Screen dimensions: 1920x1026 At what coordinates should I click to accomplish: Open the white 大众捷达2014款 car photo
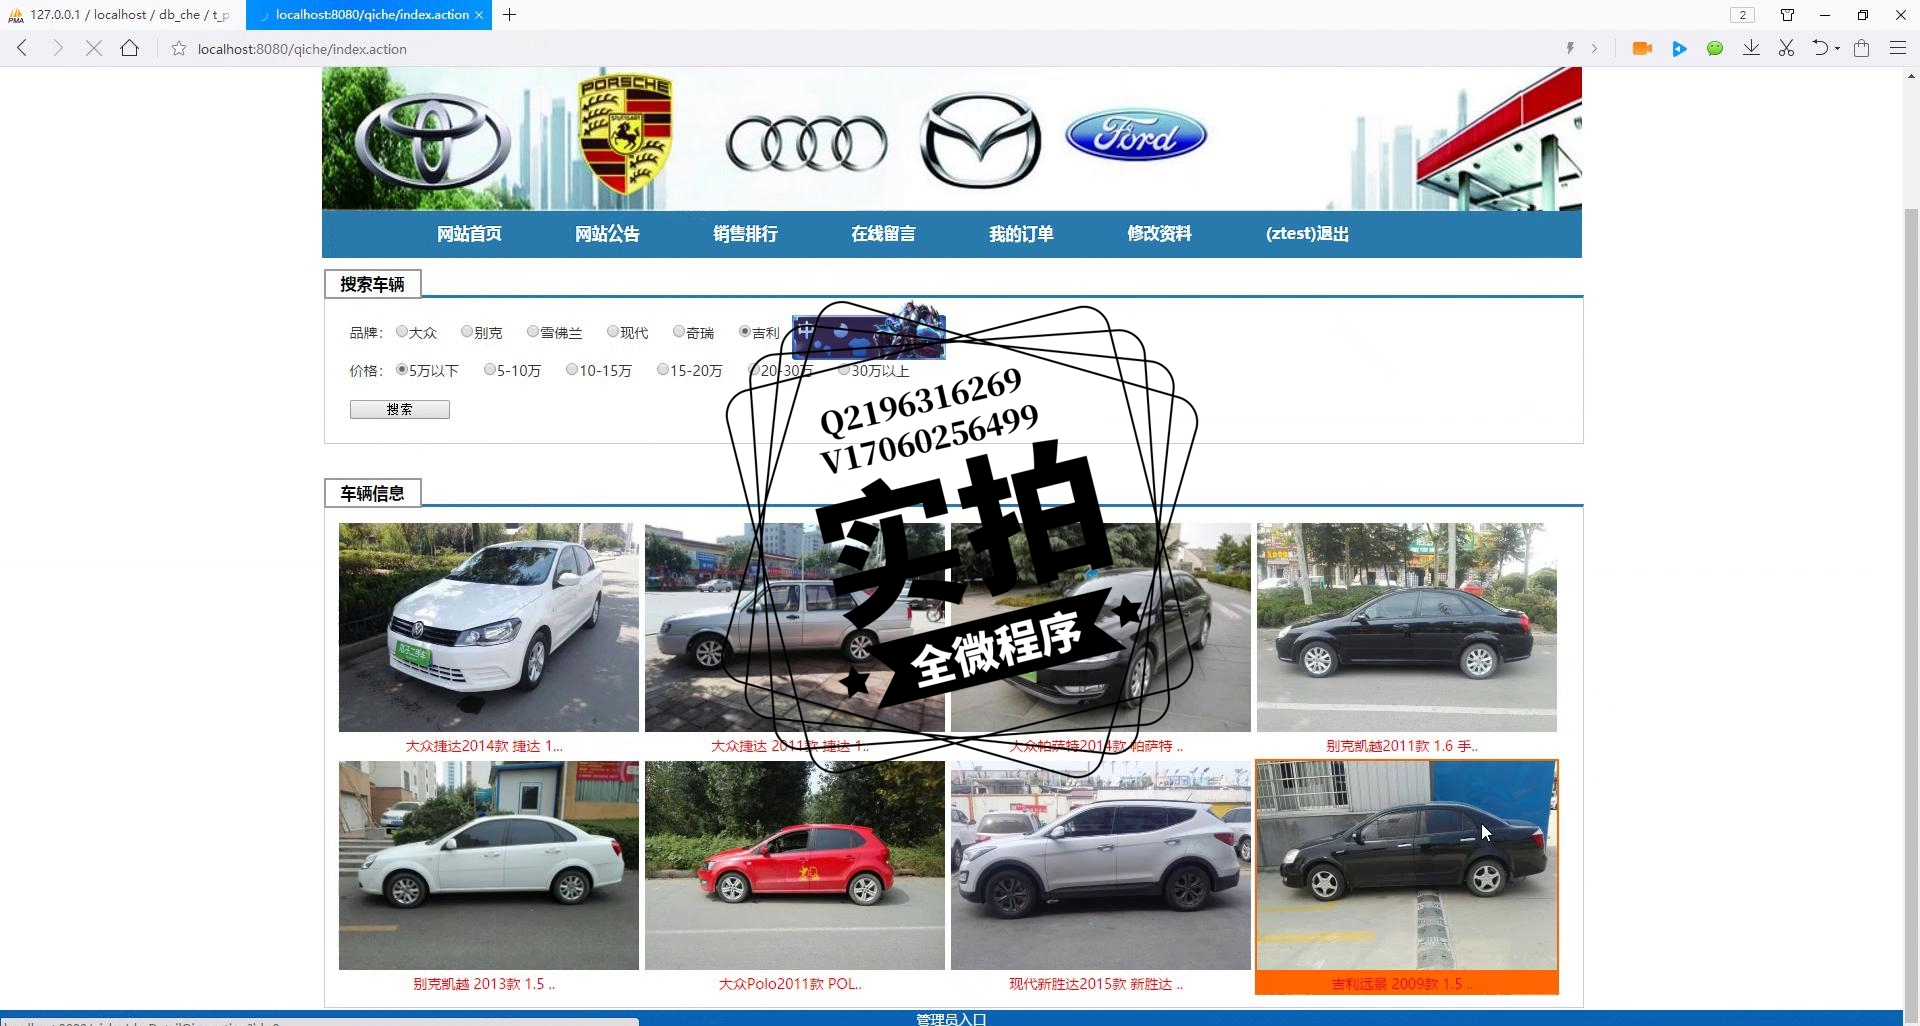click(x=489, y=627)
